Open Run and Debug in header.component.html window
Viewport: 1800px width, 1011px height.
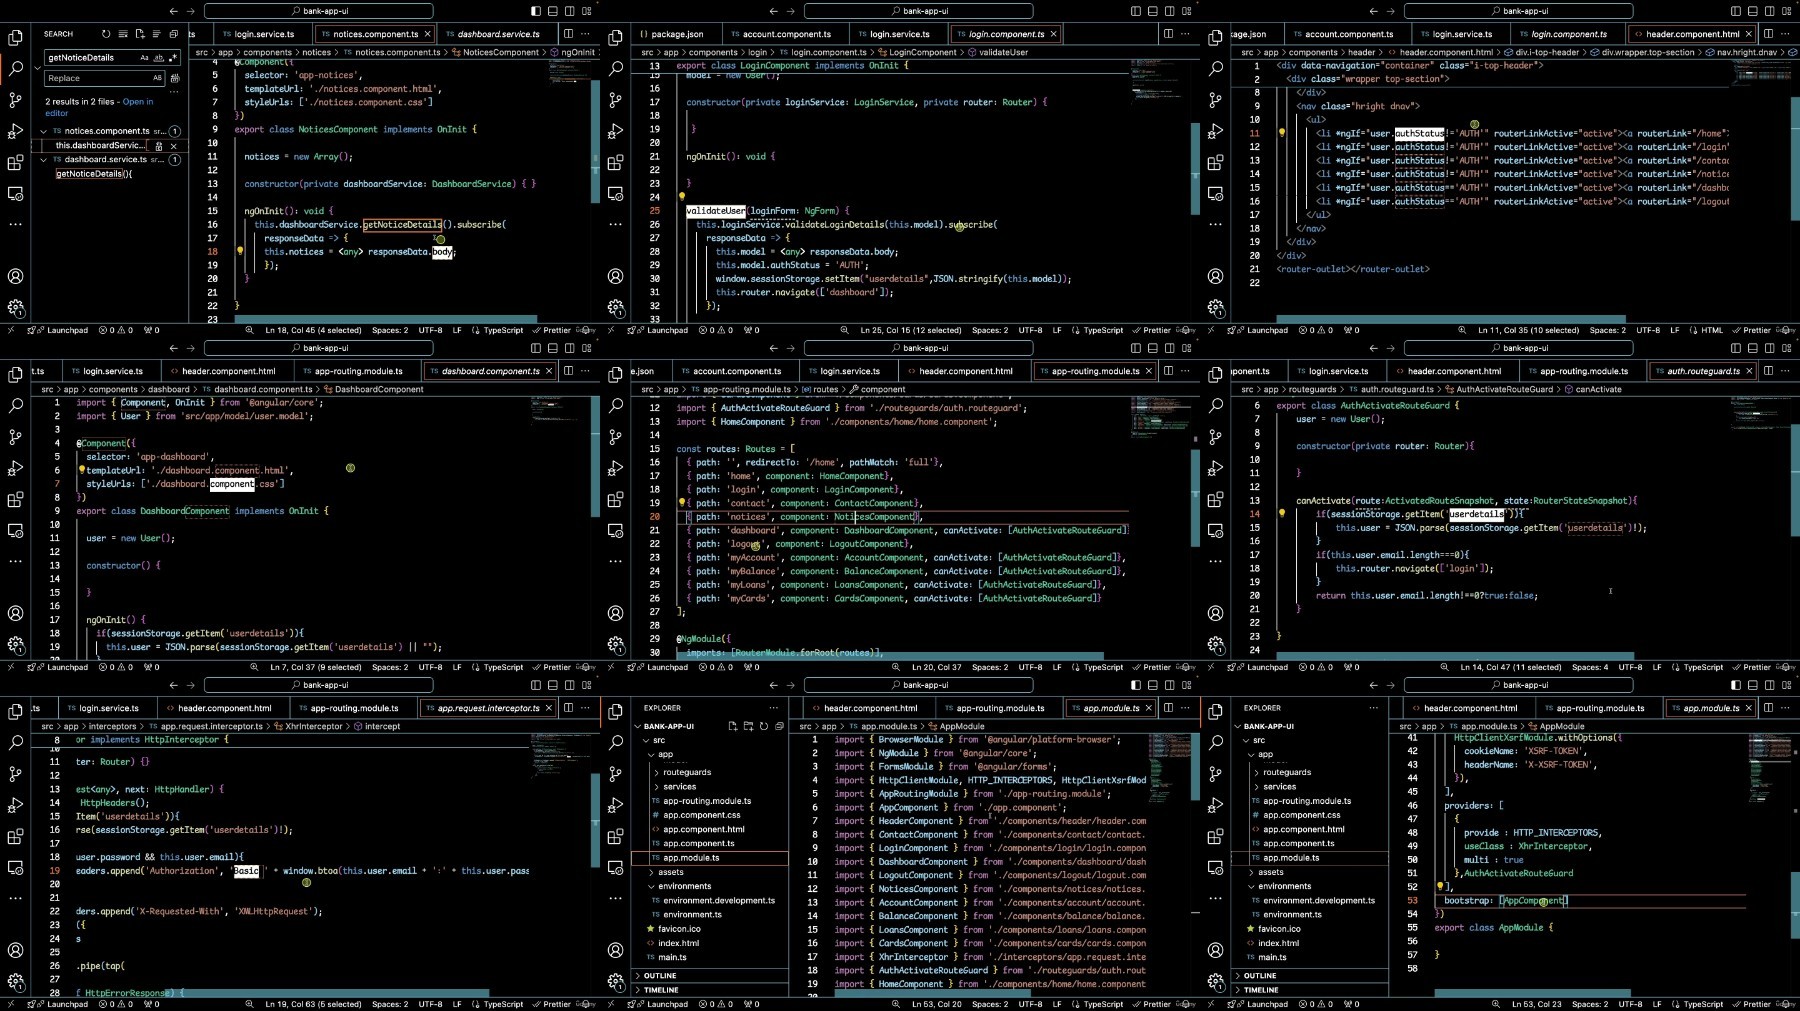click(x=1215, y=131)
